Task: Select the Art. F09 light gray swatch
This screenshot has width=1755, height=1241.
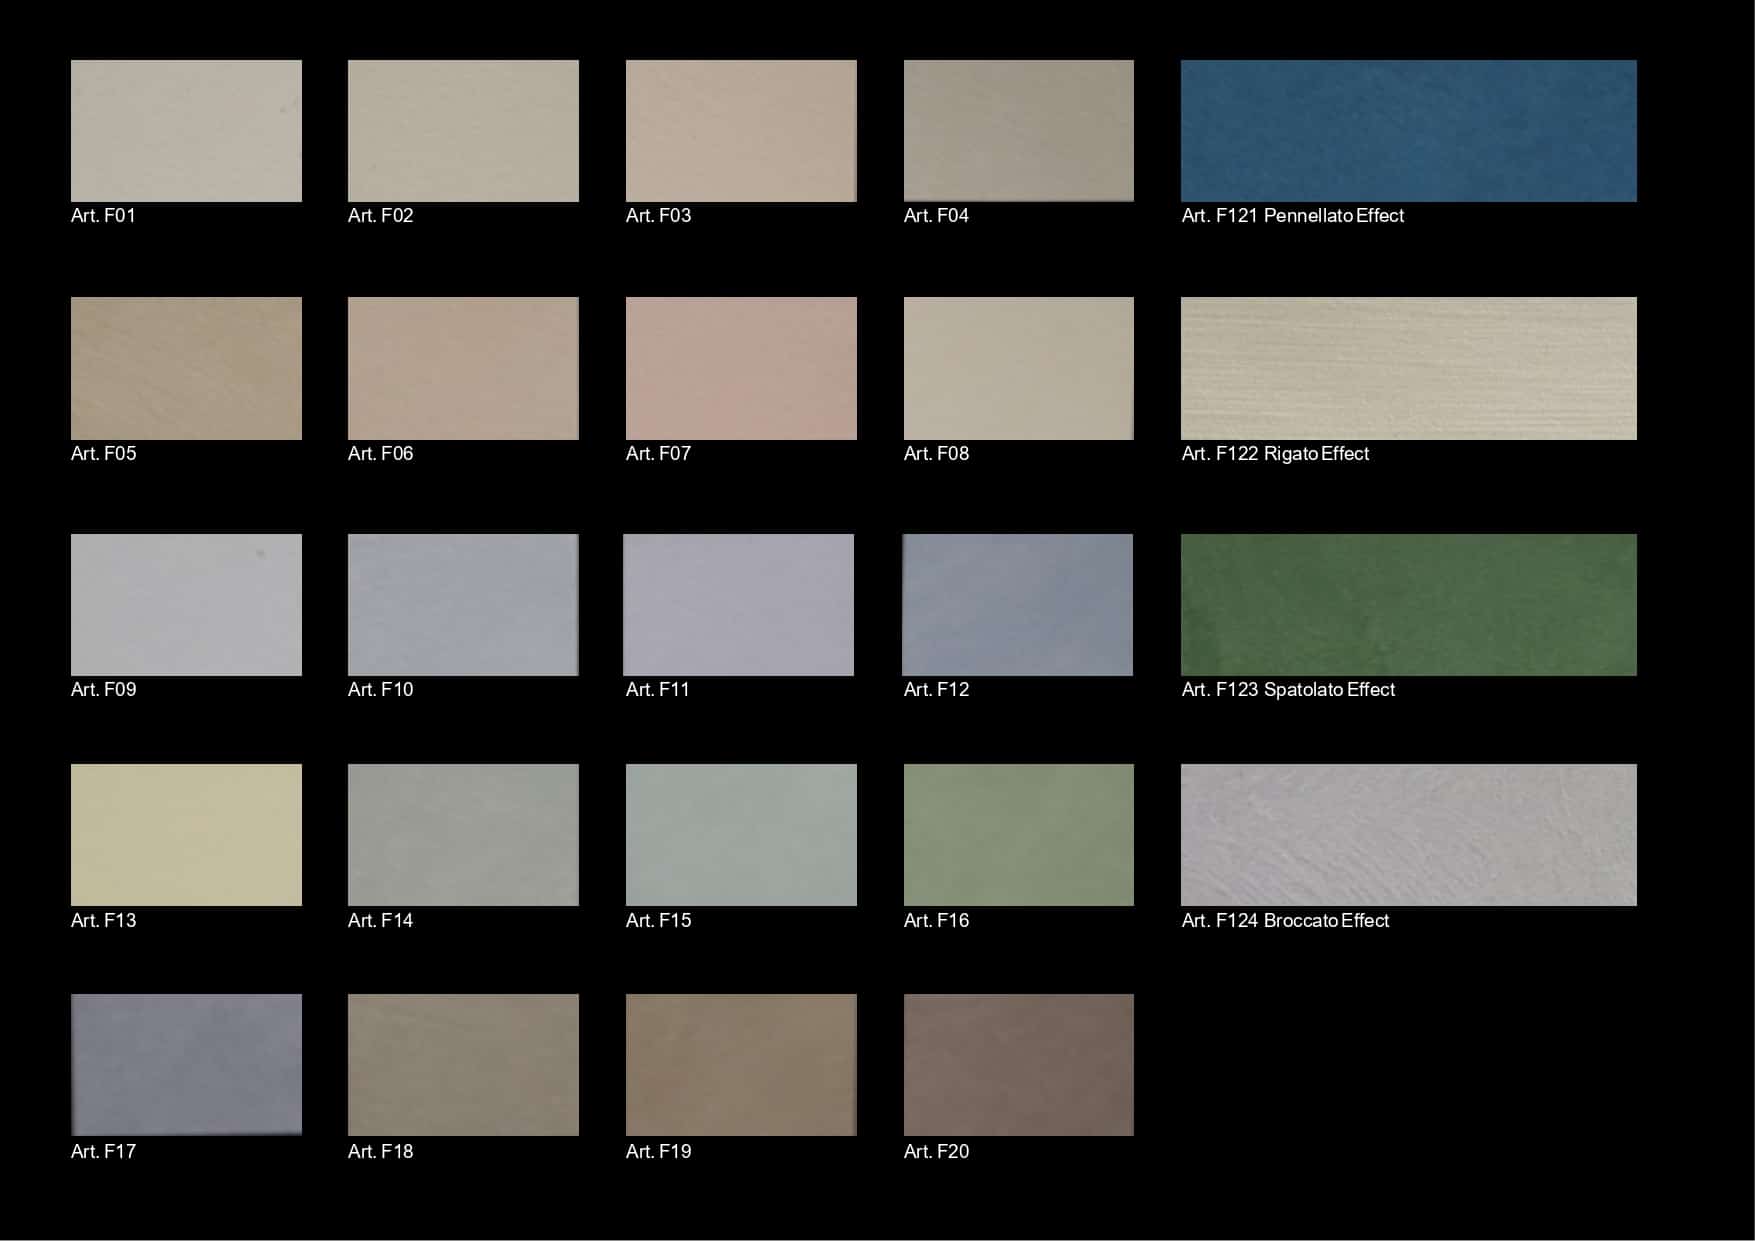Action: pos(186,605)
